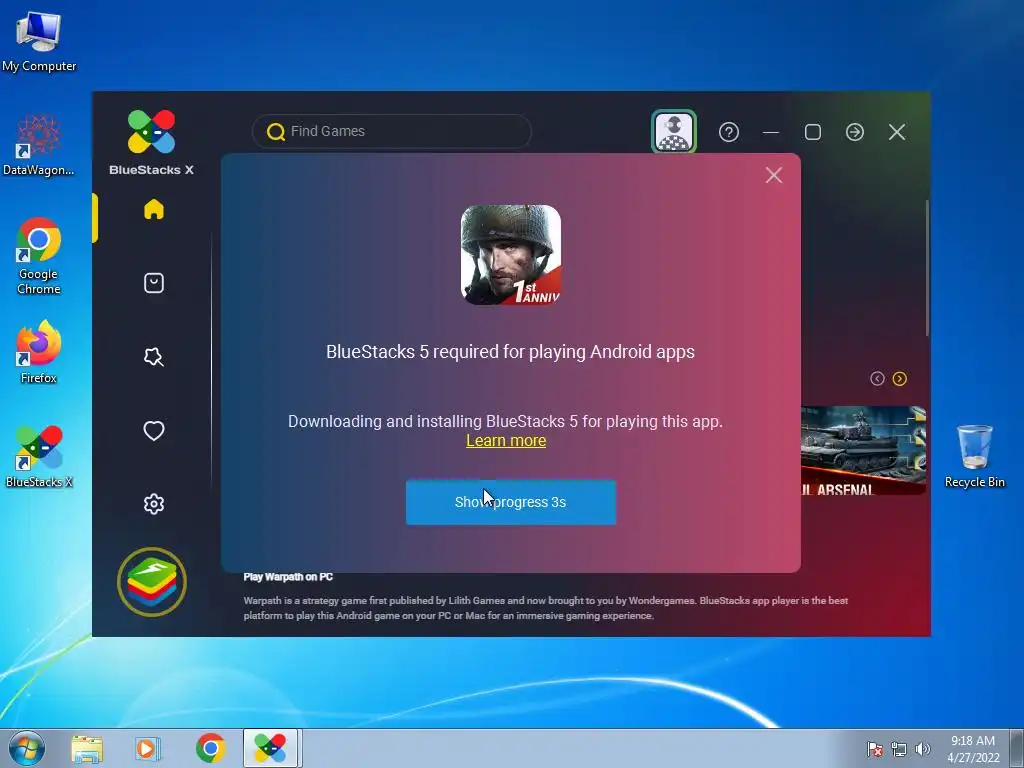This screenshot has height=768, width=1024.
Task: Select the My Computer desktop icon
Action: click(39, 42)
